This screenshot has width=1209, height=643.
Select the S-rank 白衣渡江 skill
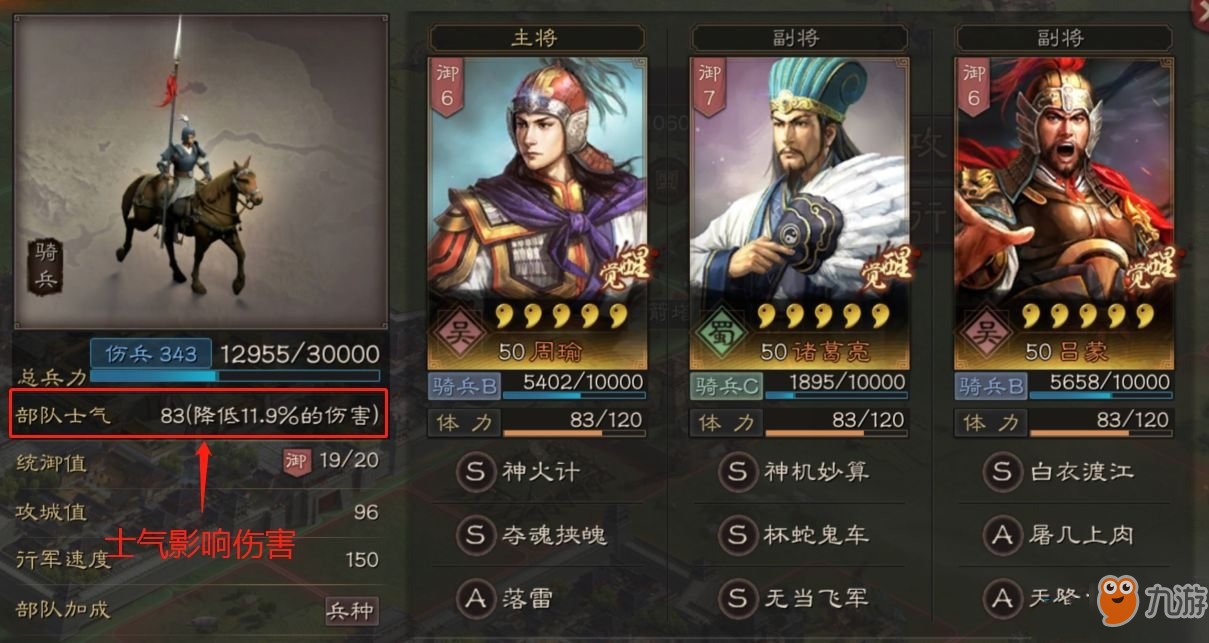[x=1059, y=471]
